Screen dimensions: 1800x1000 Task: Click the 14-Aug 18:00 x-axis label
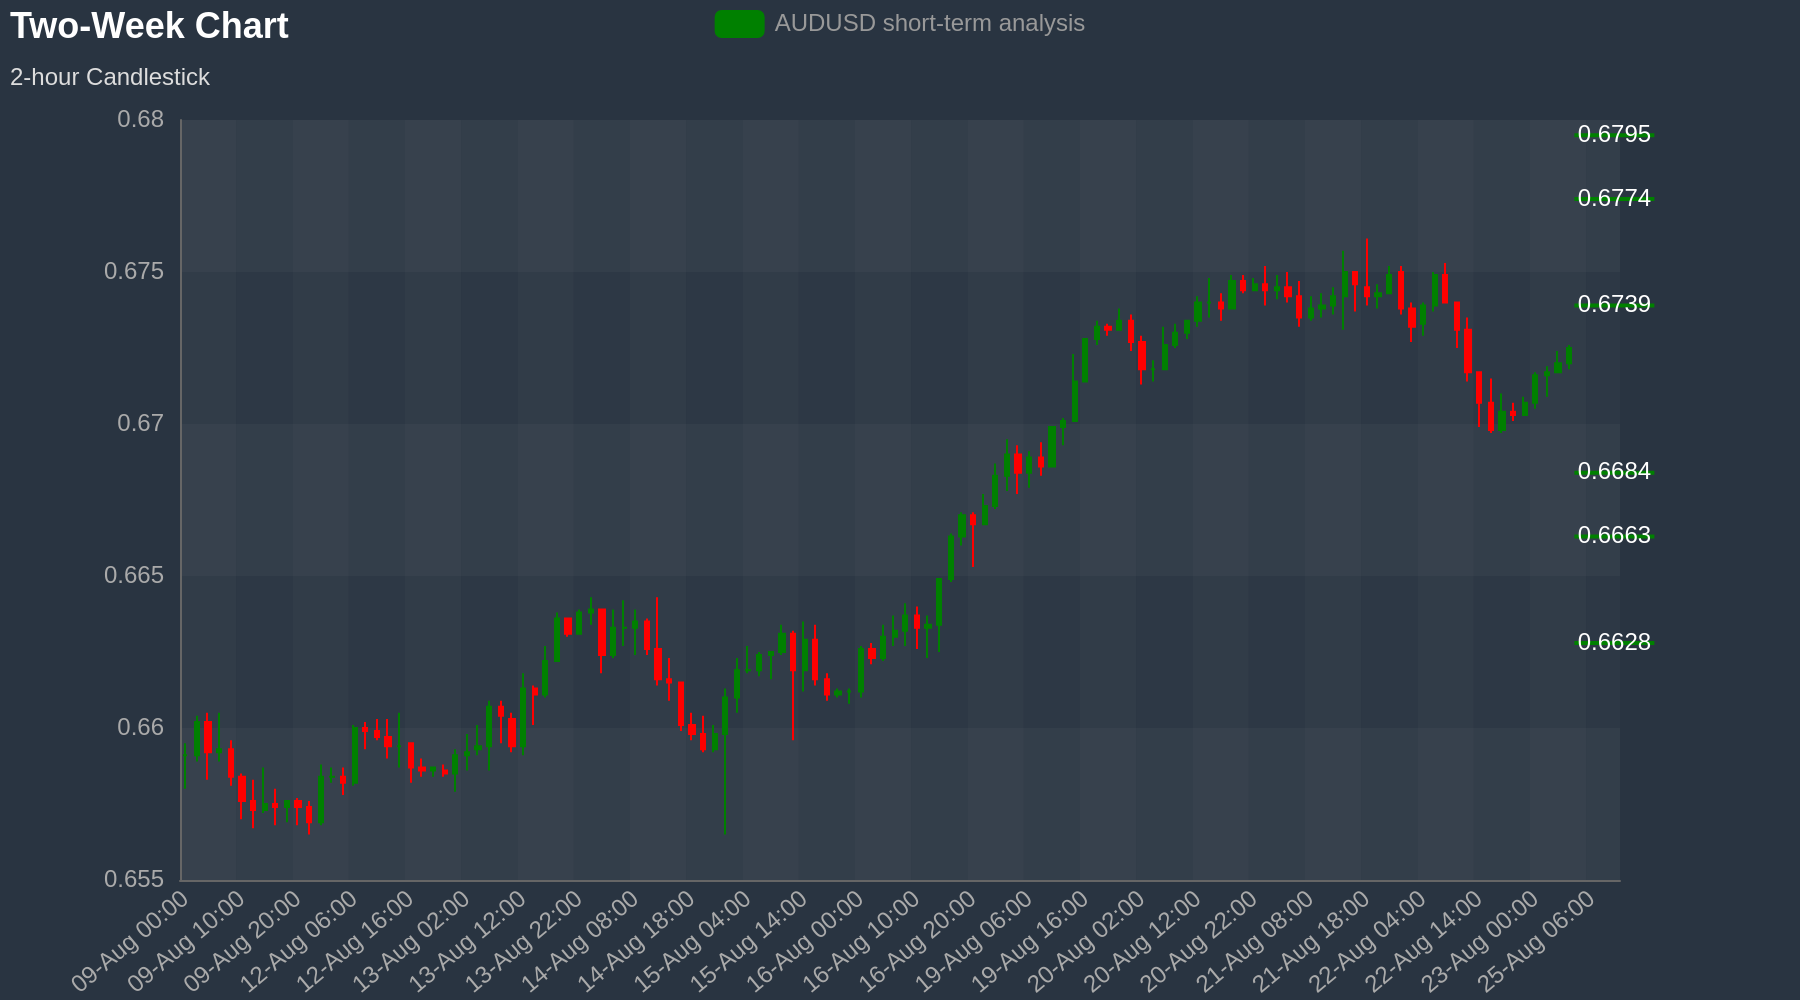click(636, 941)
